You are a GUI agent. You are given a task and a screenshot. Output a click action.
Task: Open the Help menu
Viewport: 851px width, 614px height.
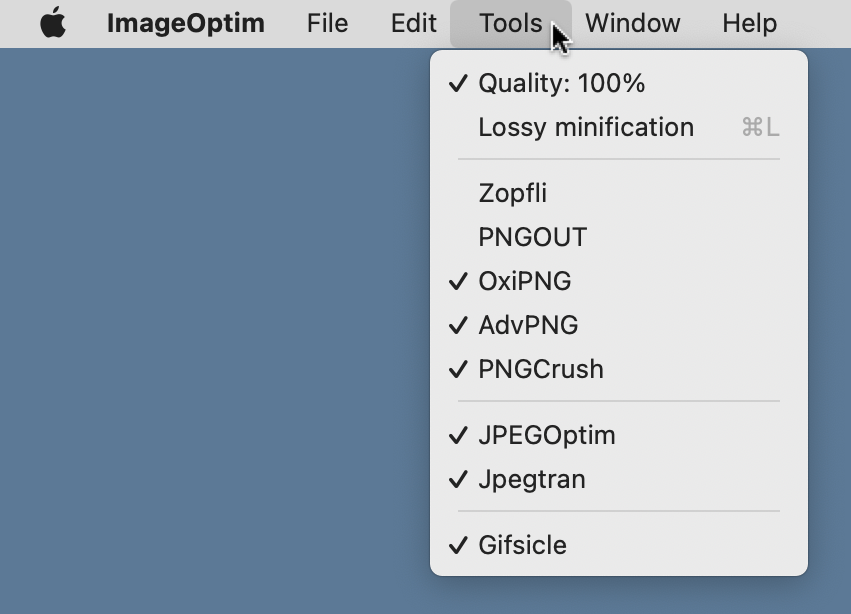pyautogui.click(x=749, y=22)
